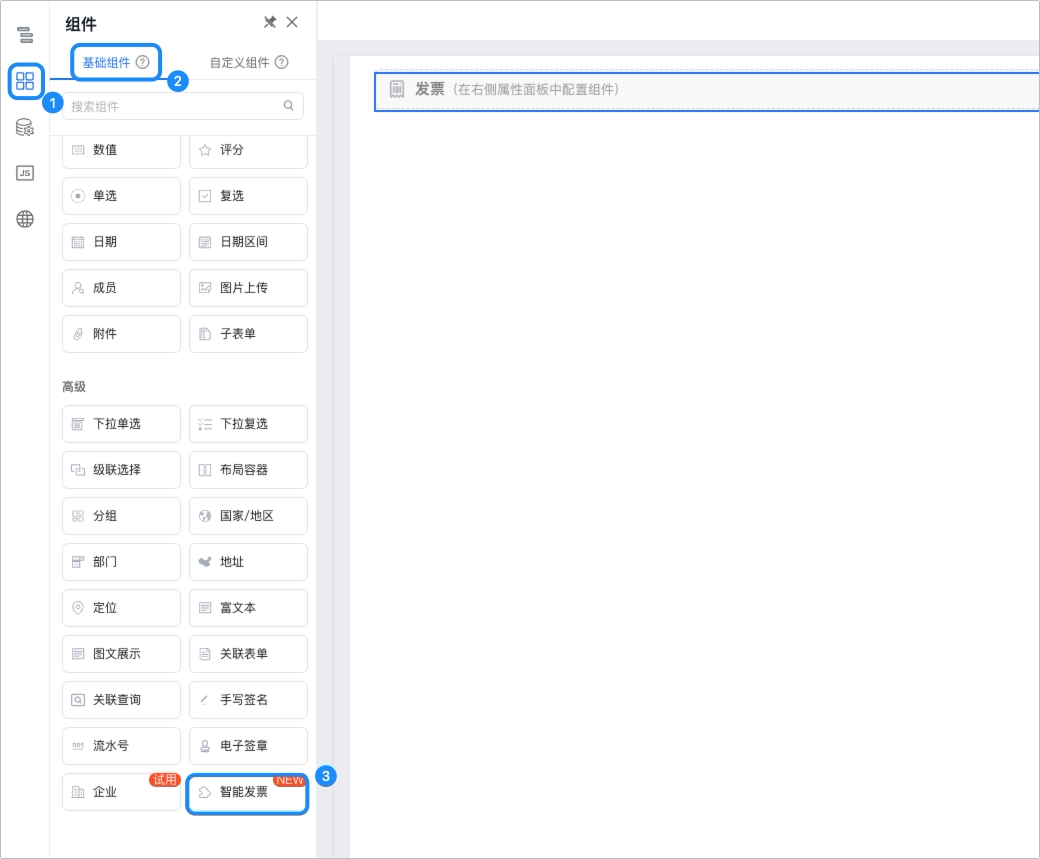Click help icon next to 自定义组件
This screenshot has width=1040, height=859.
click(x=282, y=62)
